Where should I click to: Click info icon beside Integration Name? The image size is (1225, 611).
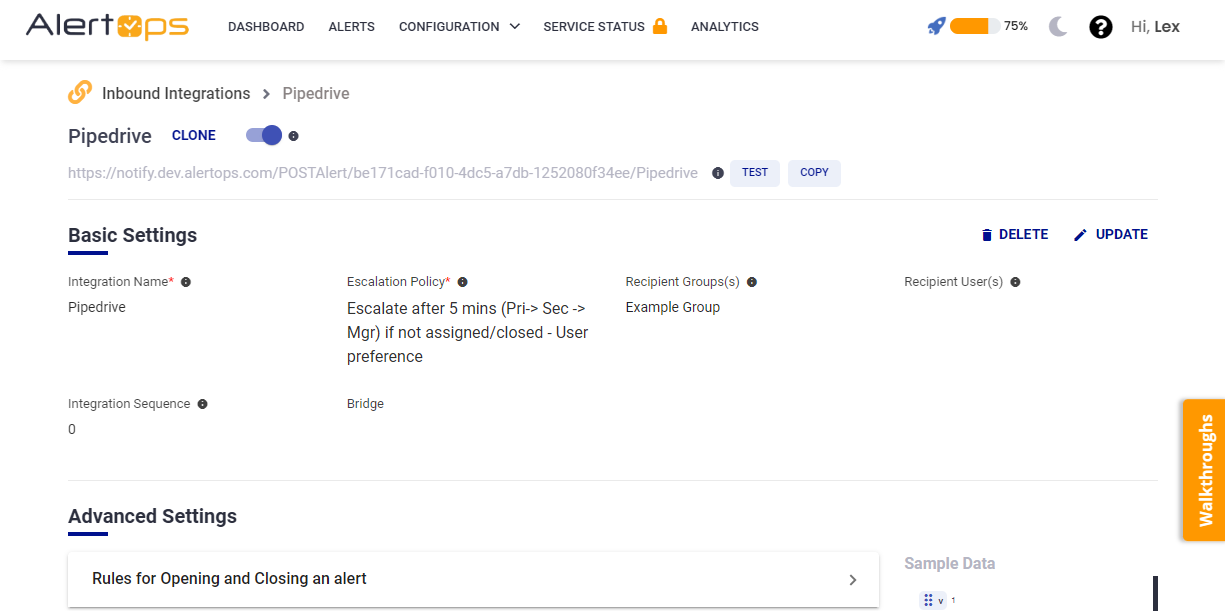click(186, 282)
